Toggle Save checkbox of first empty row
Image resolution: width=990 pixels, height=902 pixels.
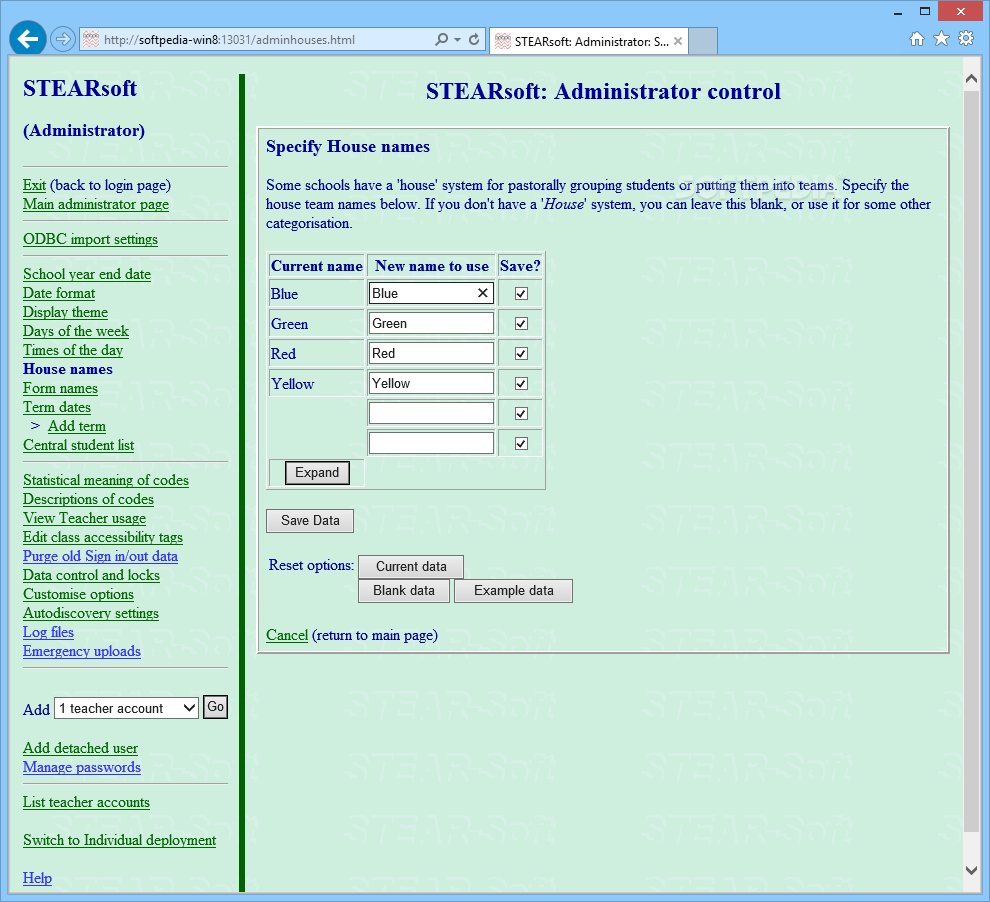(521, 413)
